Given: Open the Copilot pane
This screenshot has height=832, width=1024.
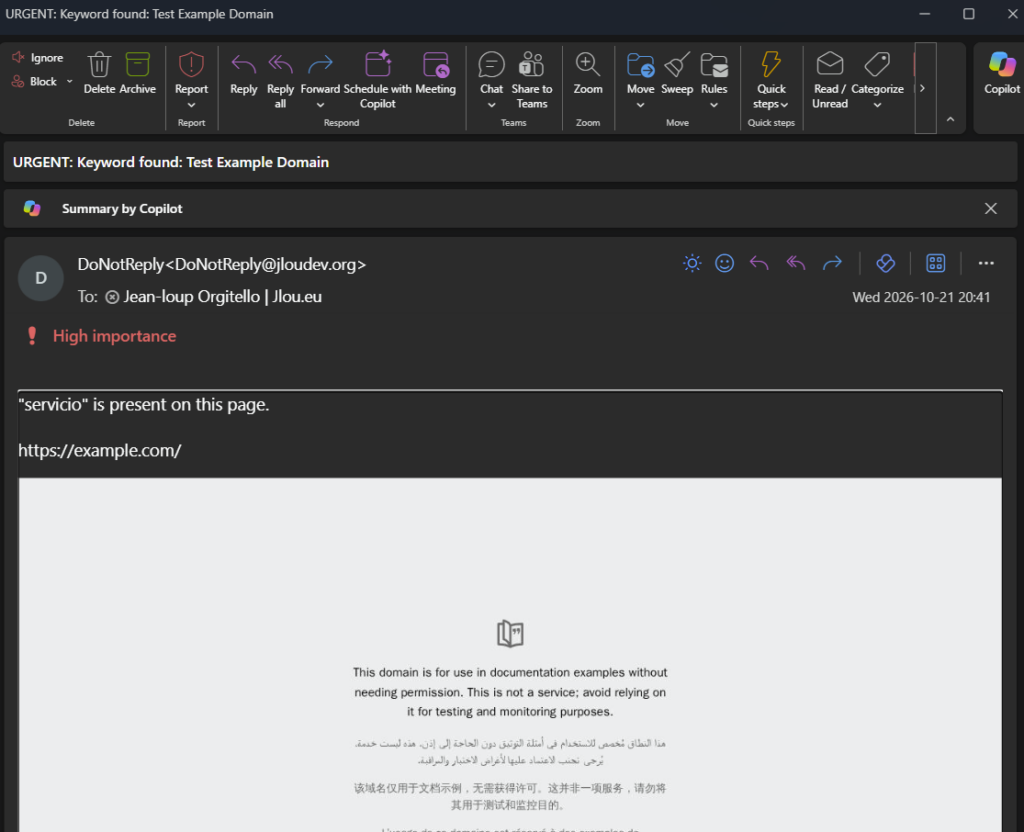Looking at the screenshot, I should coord(1002,72).
